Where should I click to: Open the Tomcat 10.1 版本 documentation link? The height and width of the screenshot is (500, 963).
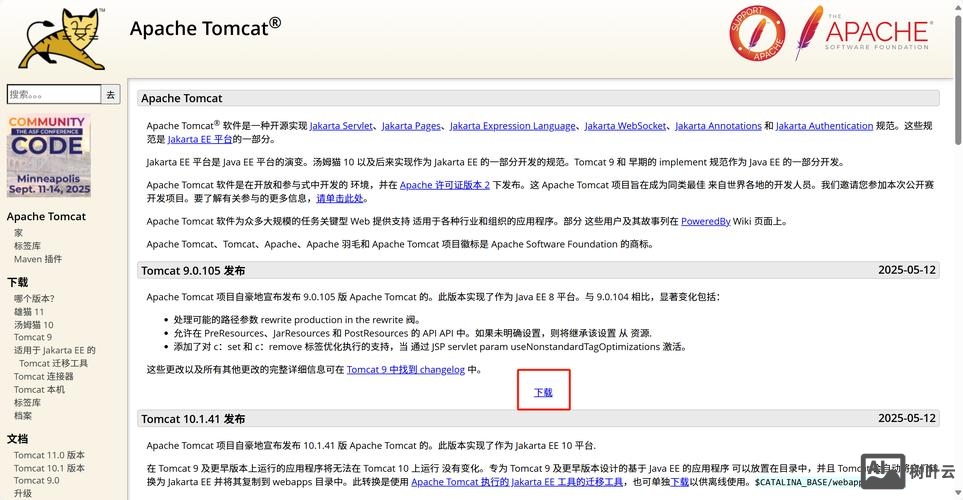(x=49, y=468)
